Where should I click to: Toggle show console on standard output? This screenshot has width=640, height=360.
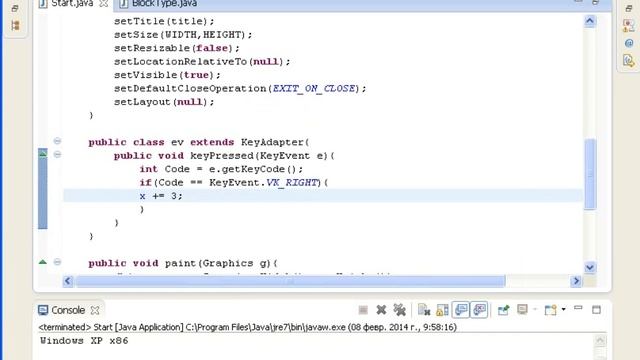pos(461,310)
